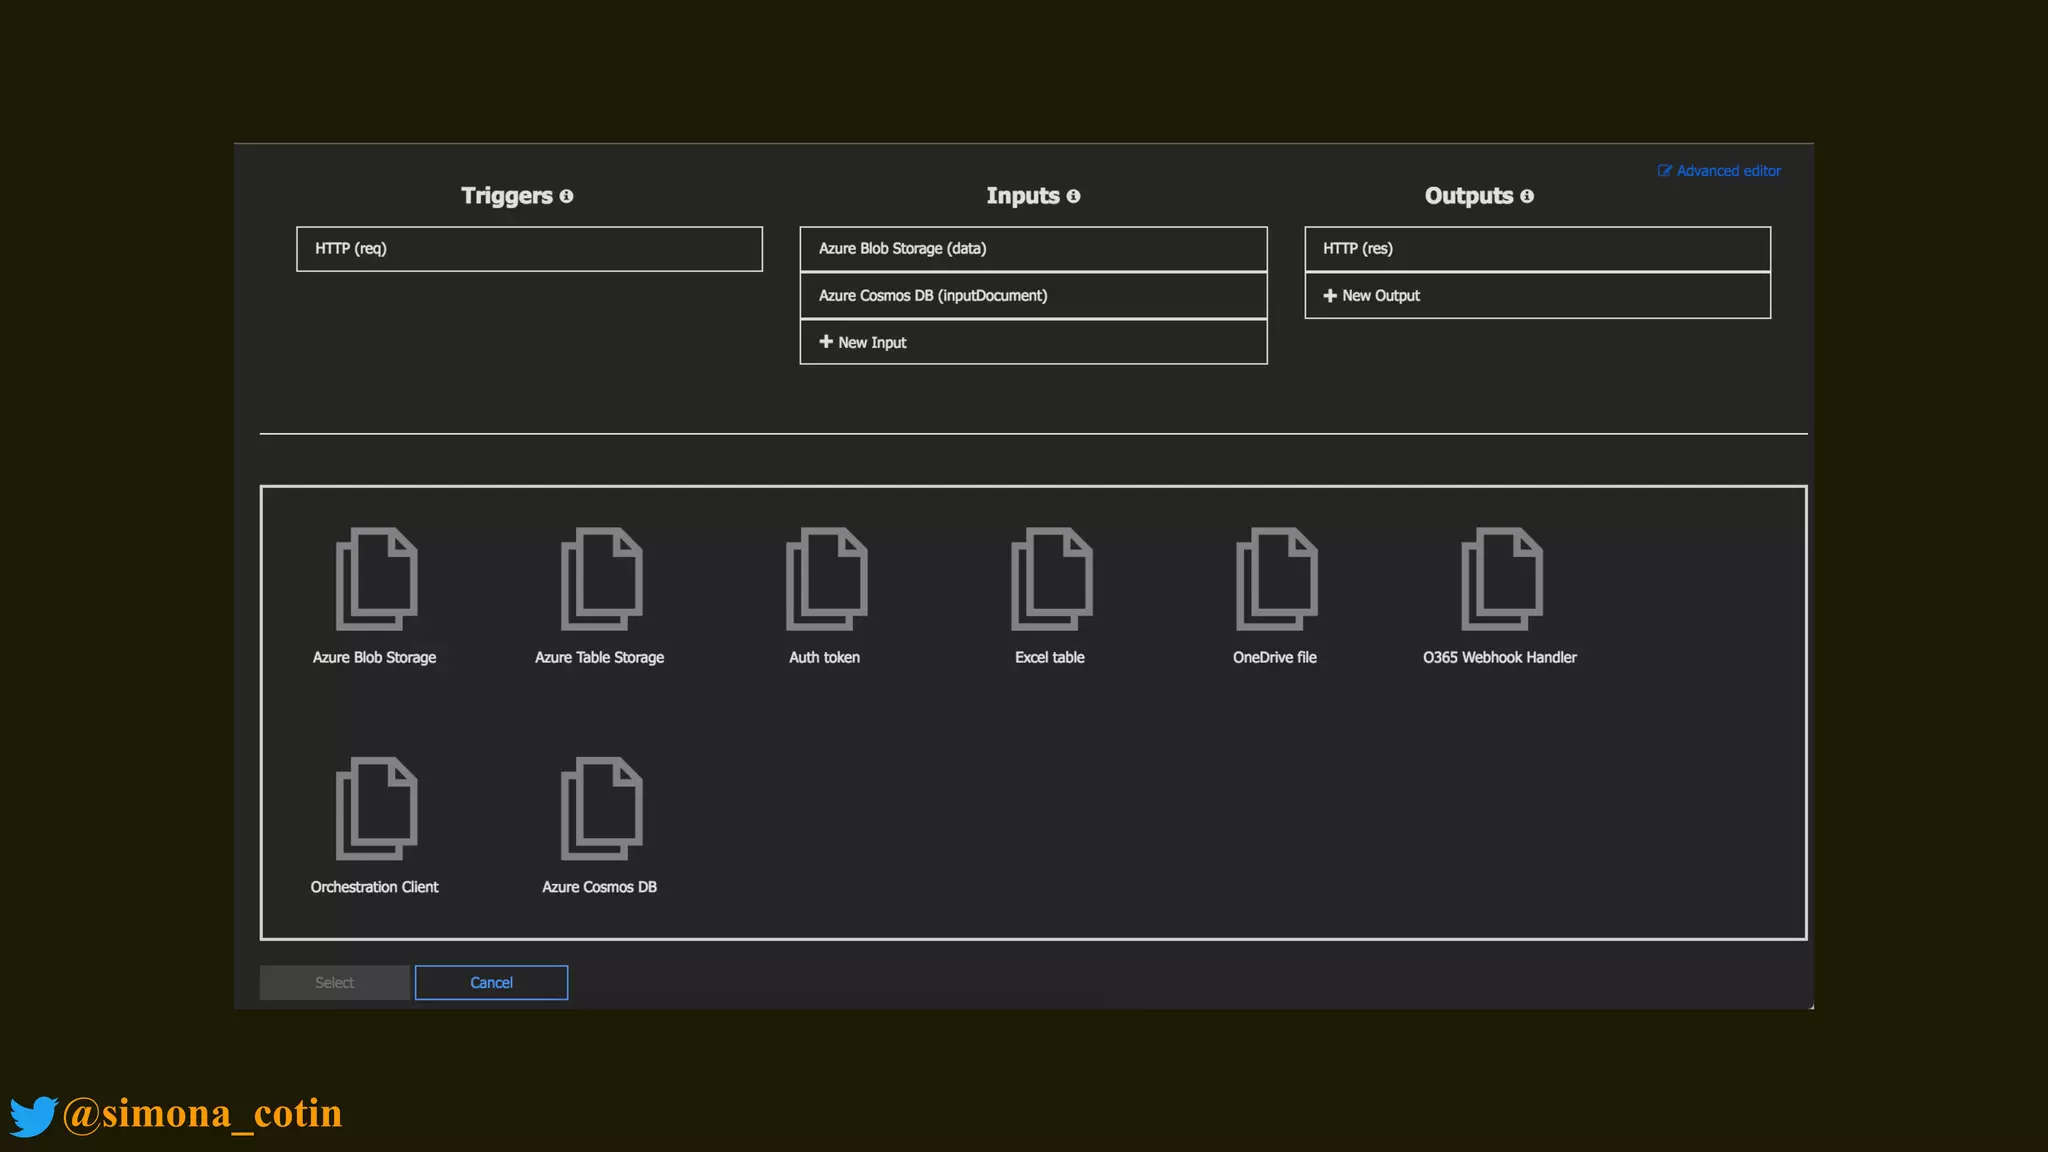Choose the Azure Table Storage icon

point(601,579)
